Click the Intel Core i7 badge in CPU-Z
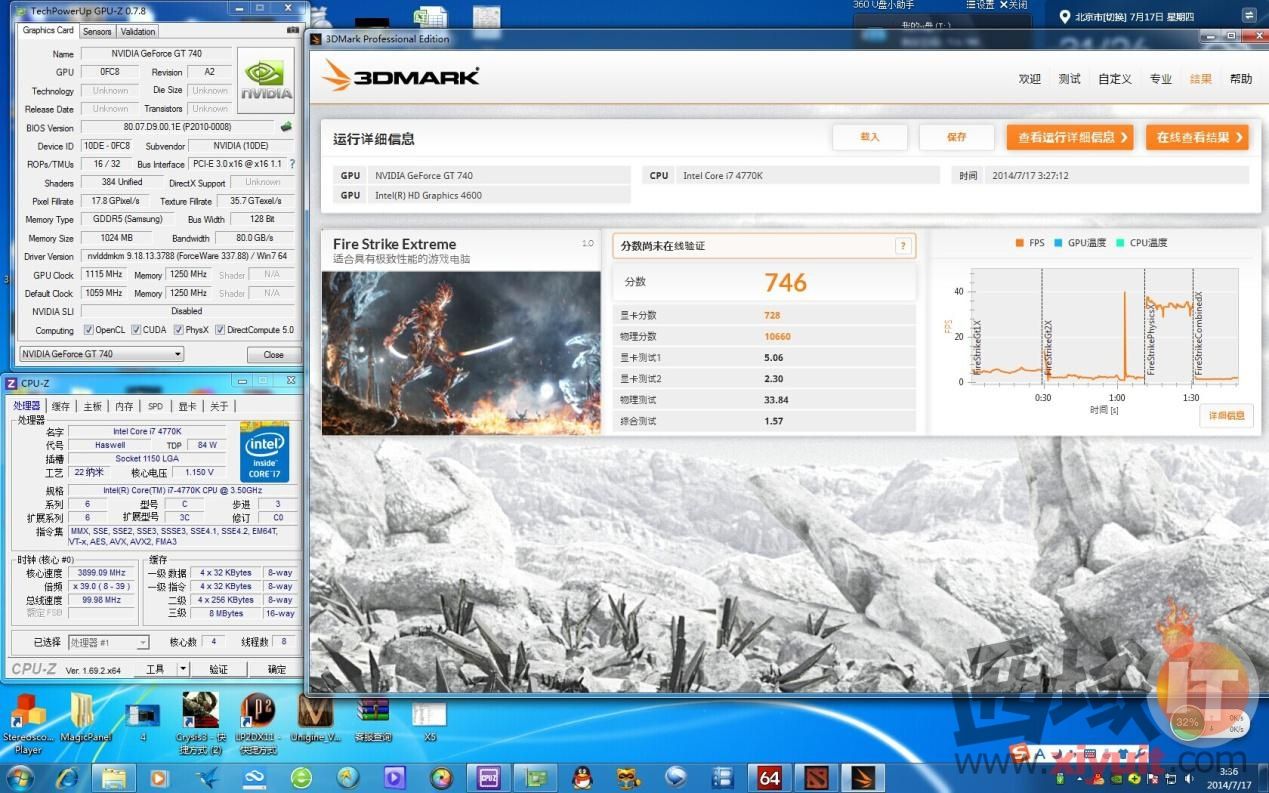This screenshot has height=793, width=1269. tap(265, 452)
